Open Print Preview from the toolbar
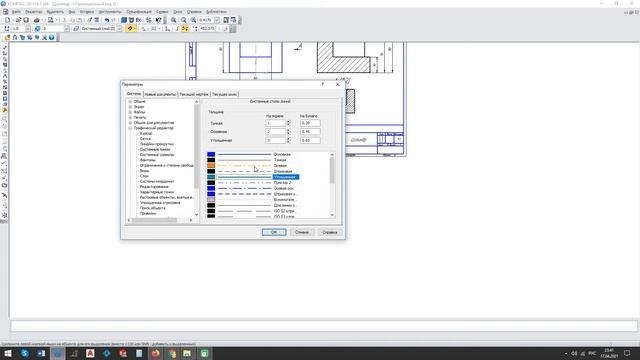Screen dimensions: 640x360 tap(51, 20)
